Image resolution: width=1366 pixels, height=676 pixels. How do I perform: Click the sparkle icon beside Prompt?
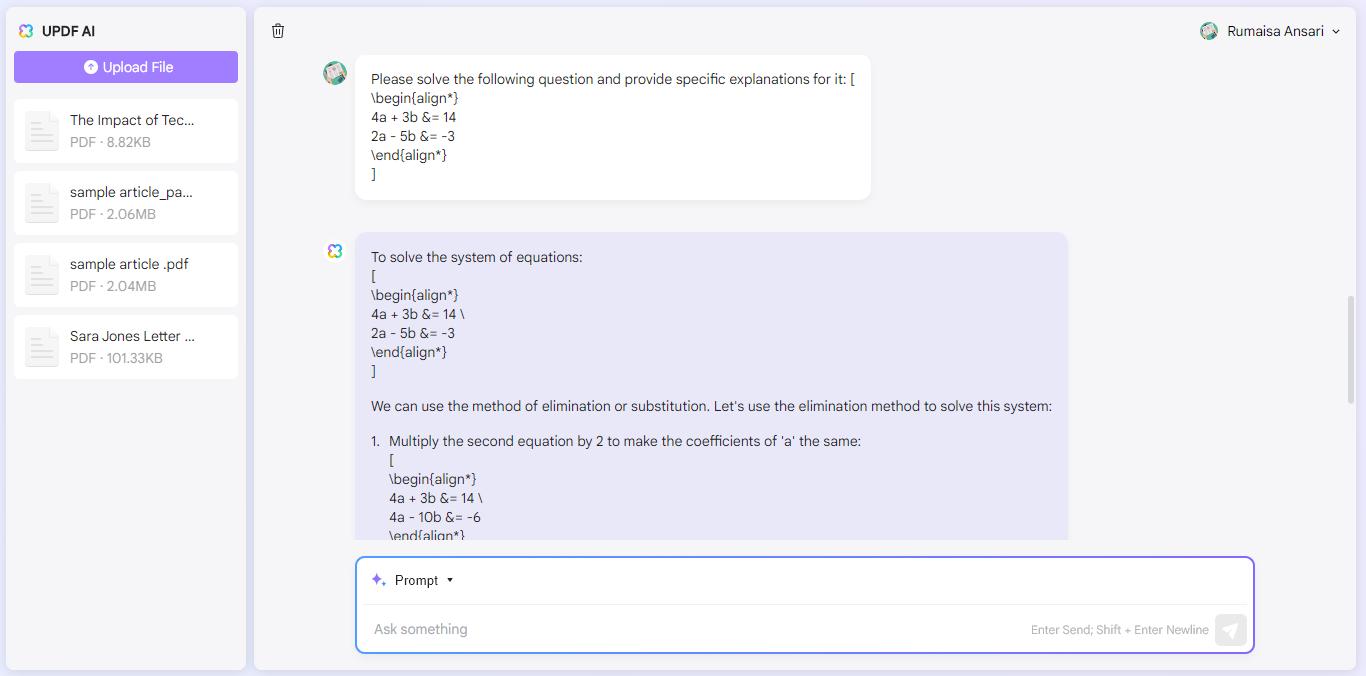coord(378,580)
